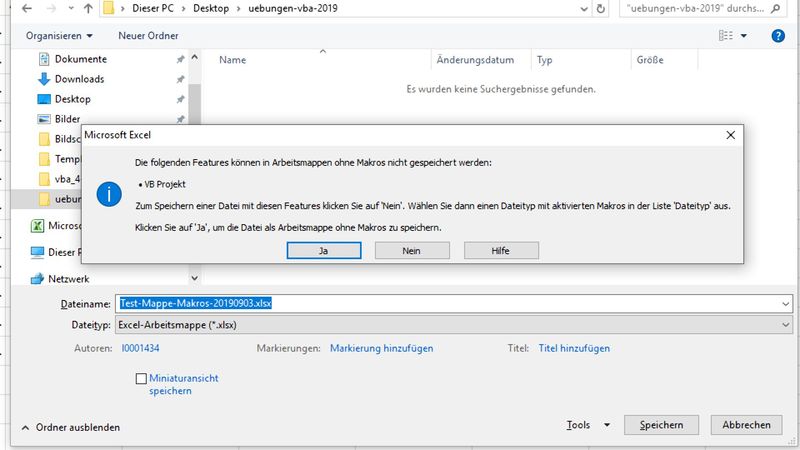Collapse folders with Ordner ausblenden

coord(71,428)
